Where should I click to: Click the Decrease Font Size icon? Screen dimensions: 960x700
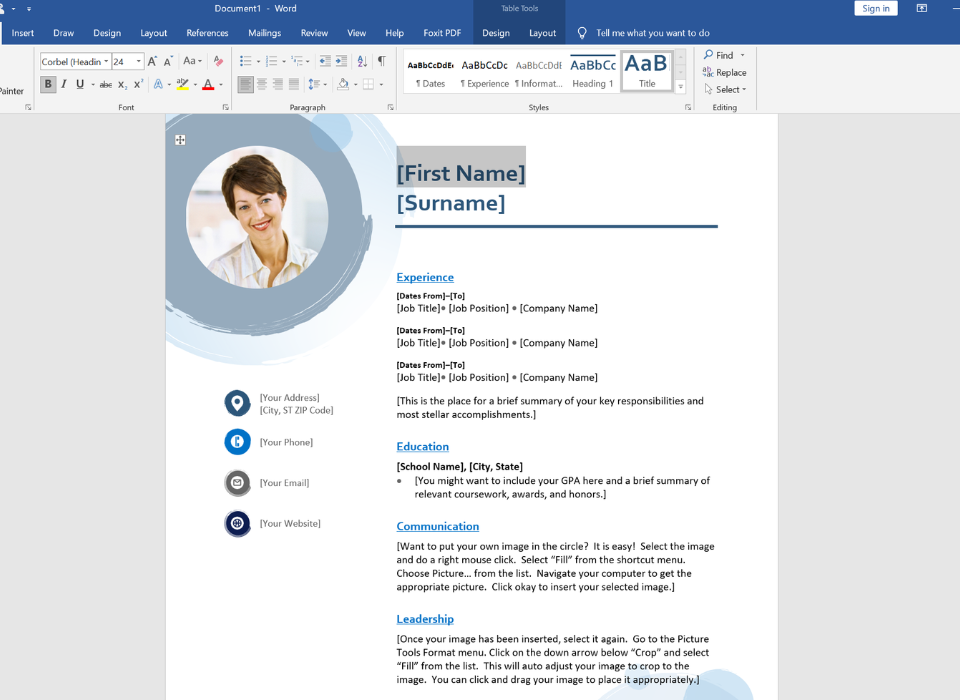168,61
